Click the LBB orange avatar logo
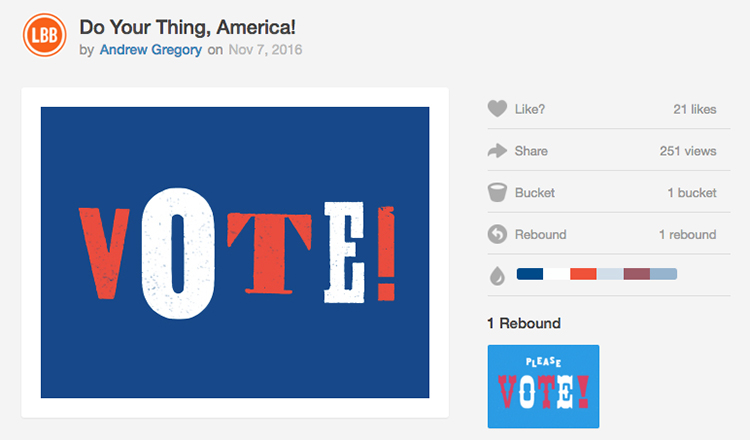 click(43, 36)
